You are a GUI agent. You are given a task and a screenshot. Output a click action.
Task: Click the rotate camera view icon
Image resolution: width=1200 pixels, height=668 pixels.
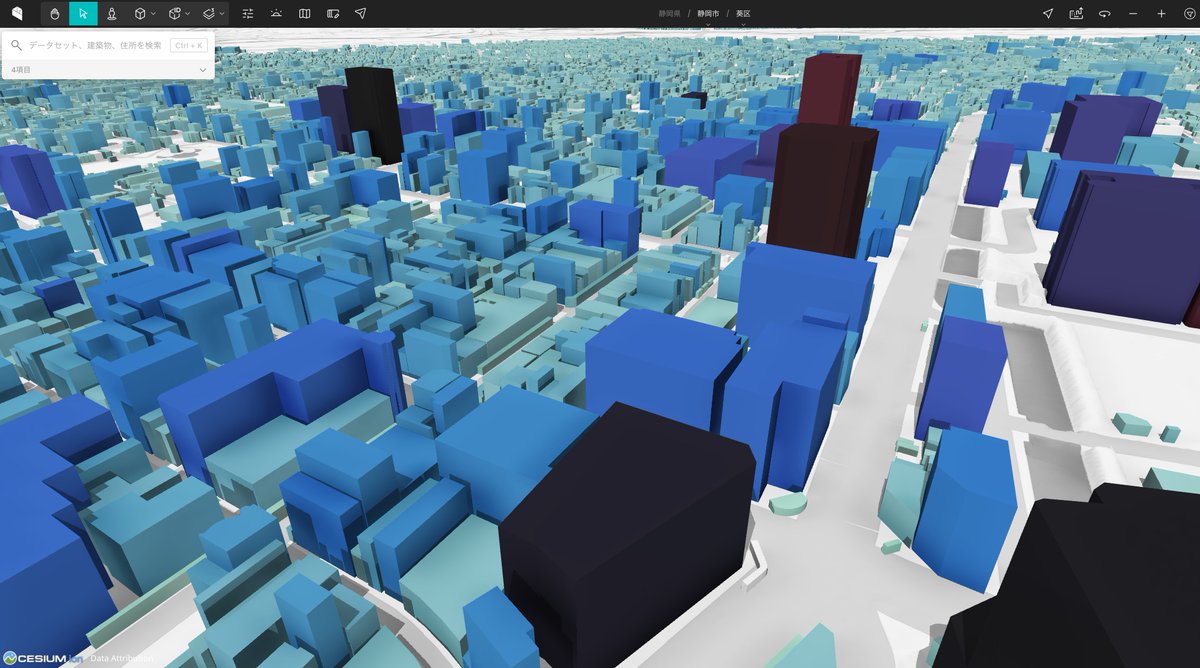coord(1104,13)
